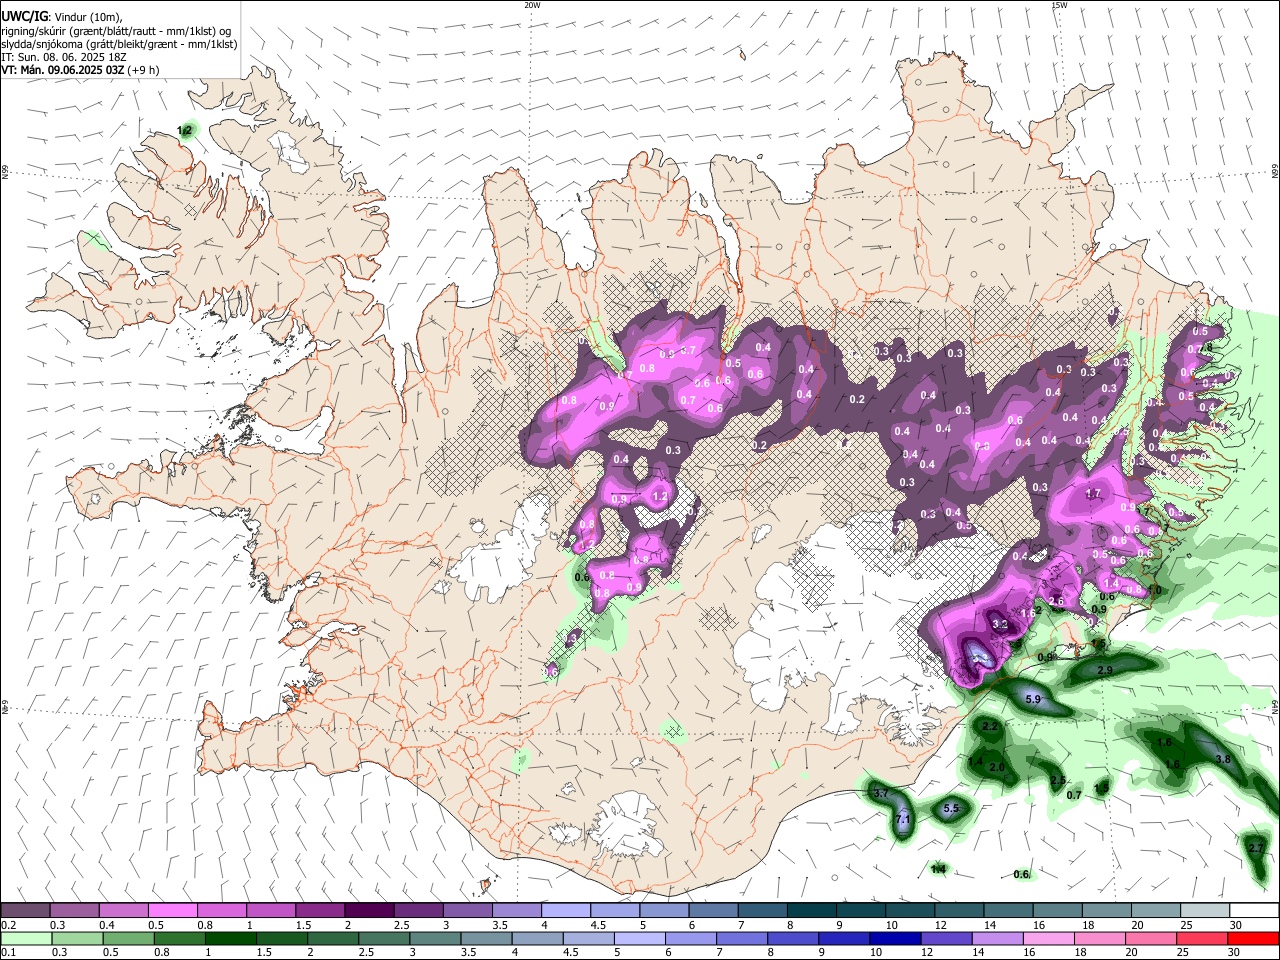1280x960 pixels.
Task: Click the 'VT: Mán. 09.06.2025 03Z' line
Action: pos(80,70)
